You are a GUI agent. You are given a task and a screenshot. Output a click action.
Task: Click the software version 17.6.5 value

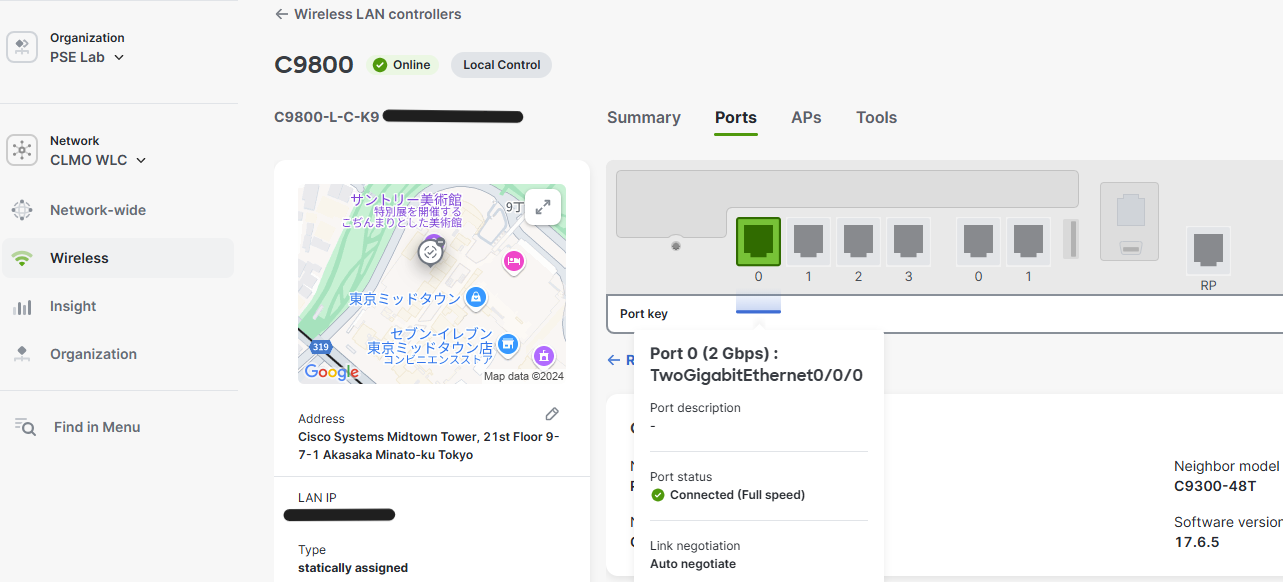(x=1197, y=542)
